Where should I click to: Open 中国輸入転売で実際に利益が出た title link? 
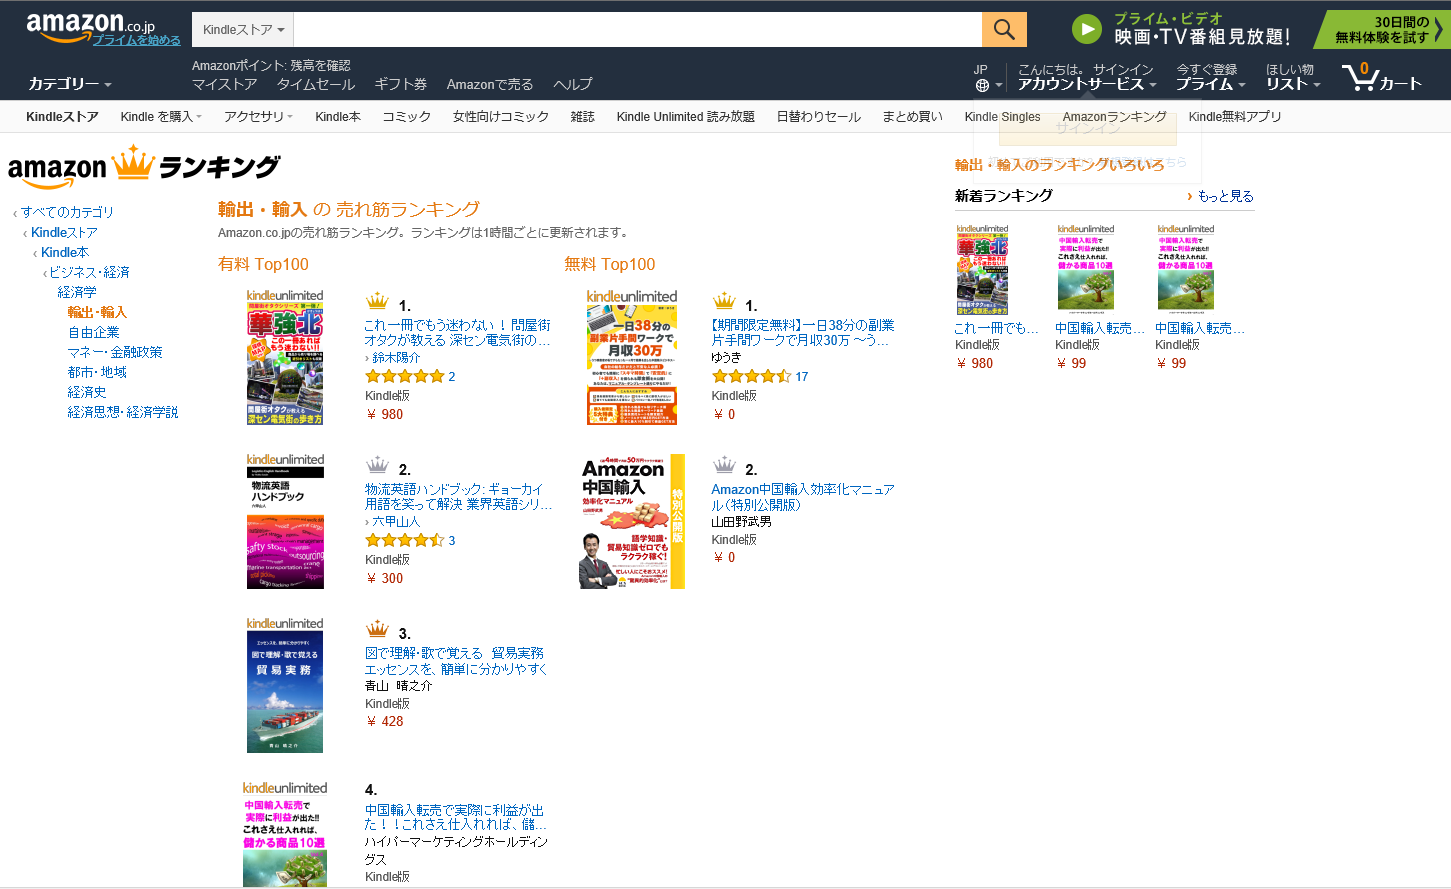click(x=456, y=817)
